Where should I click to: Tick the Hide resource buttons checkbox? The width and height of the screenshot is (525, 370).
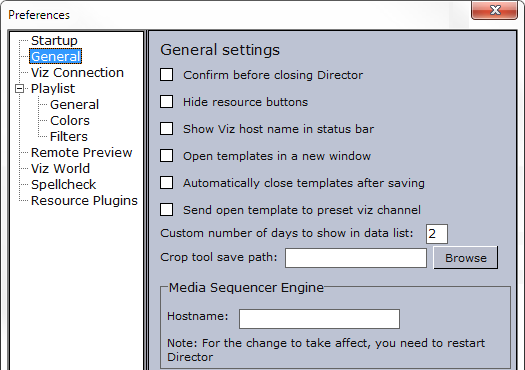167,101
